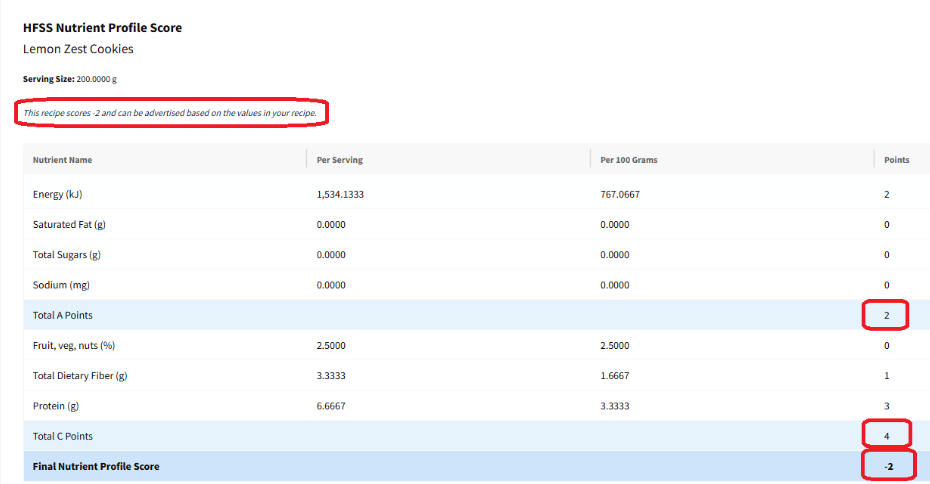Viewport: 930px width, 484px height.
Task: Click the Protein per serving value 6.6667
Action: [331, 406]
